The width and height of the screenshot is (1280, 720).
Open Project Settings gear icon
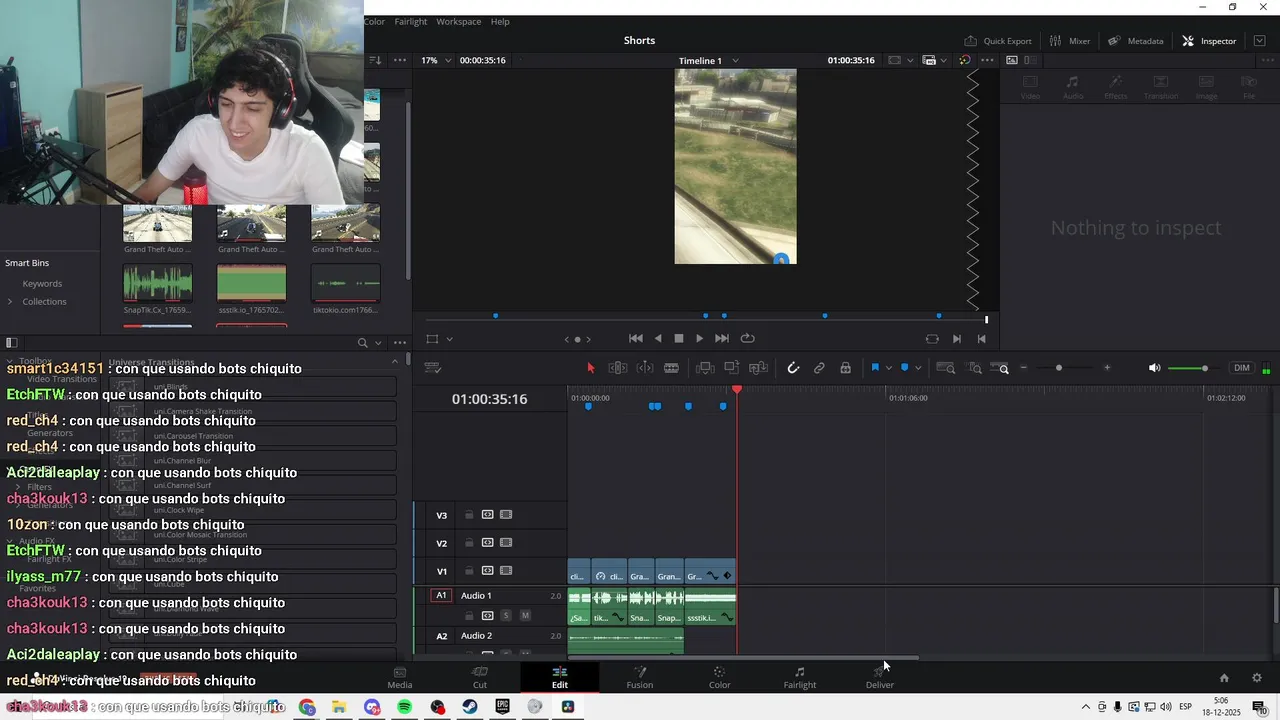(x=1257, y=678)
